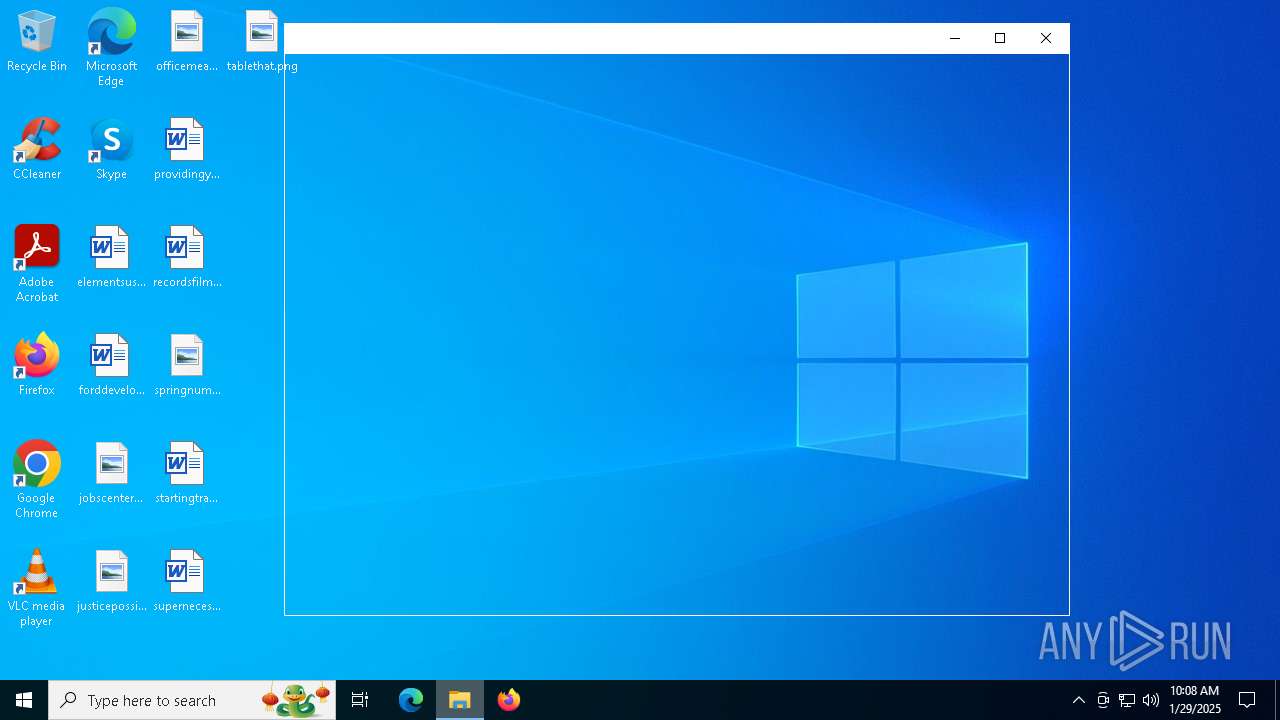Select the startingtra... Word document
This screenshot has width=1280, height=720.
pos(186,474)
